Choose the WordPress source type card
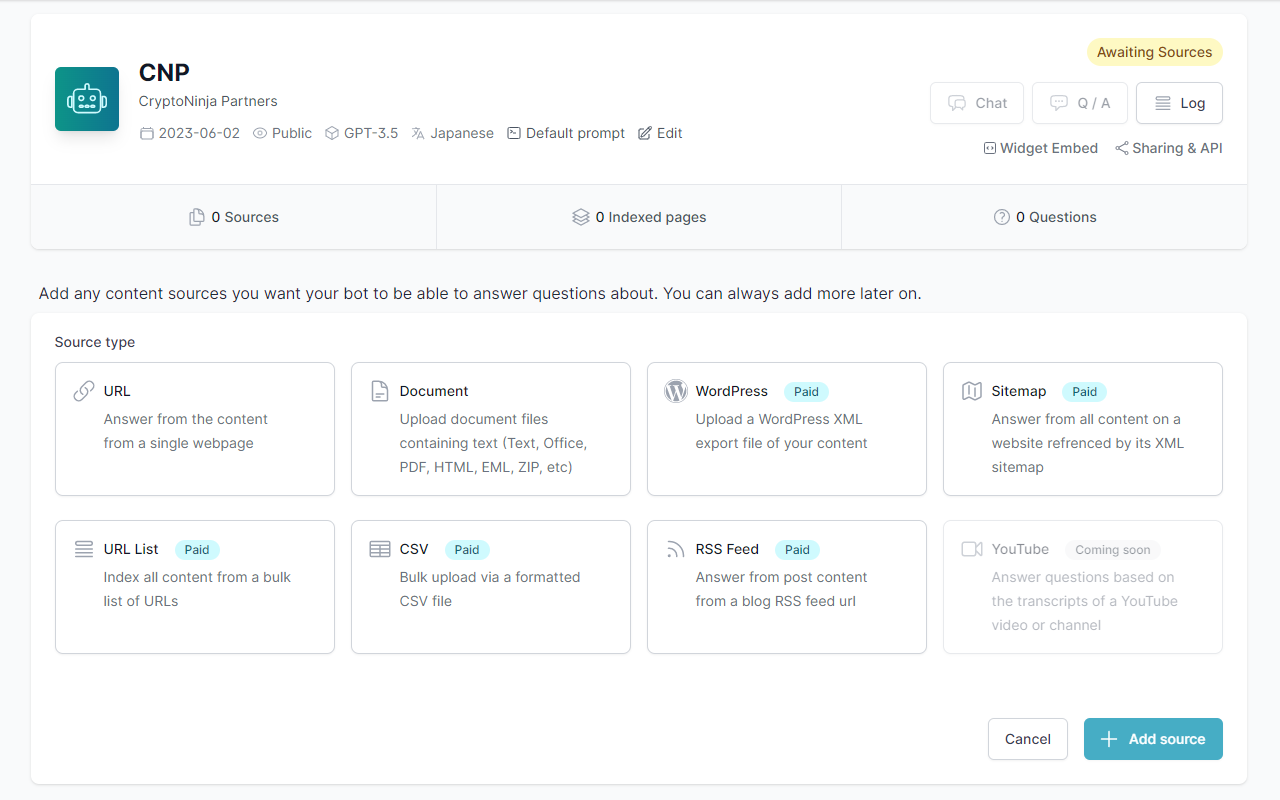Screen dimensions: 1280x800 tap(787, 429)
